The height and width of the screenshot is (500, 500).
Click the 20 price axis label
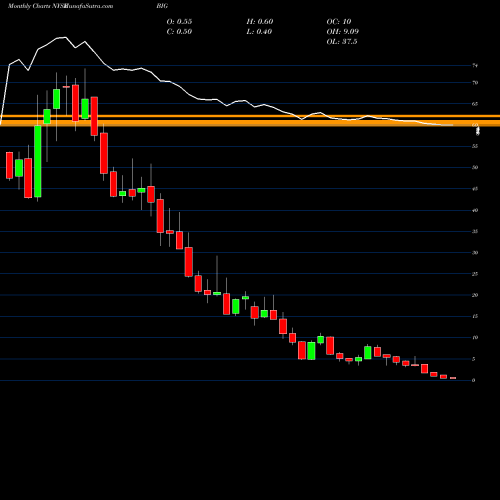pos(475,295)
